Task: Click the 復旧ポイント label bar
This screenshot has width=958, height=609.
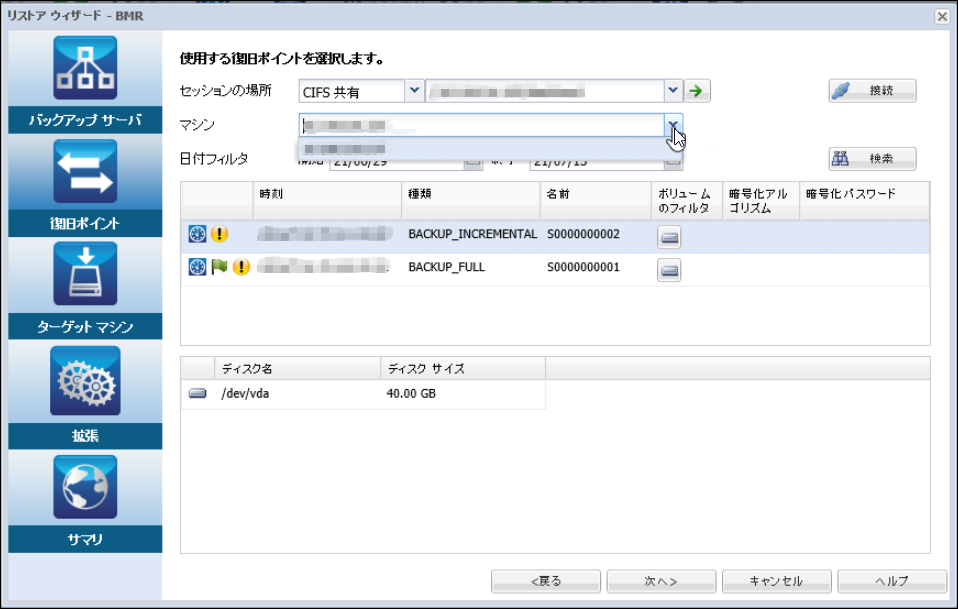Action: pos(85,224)
